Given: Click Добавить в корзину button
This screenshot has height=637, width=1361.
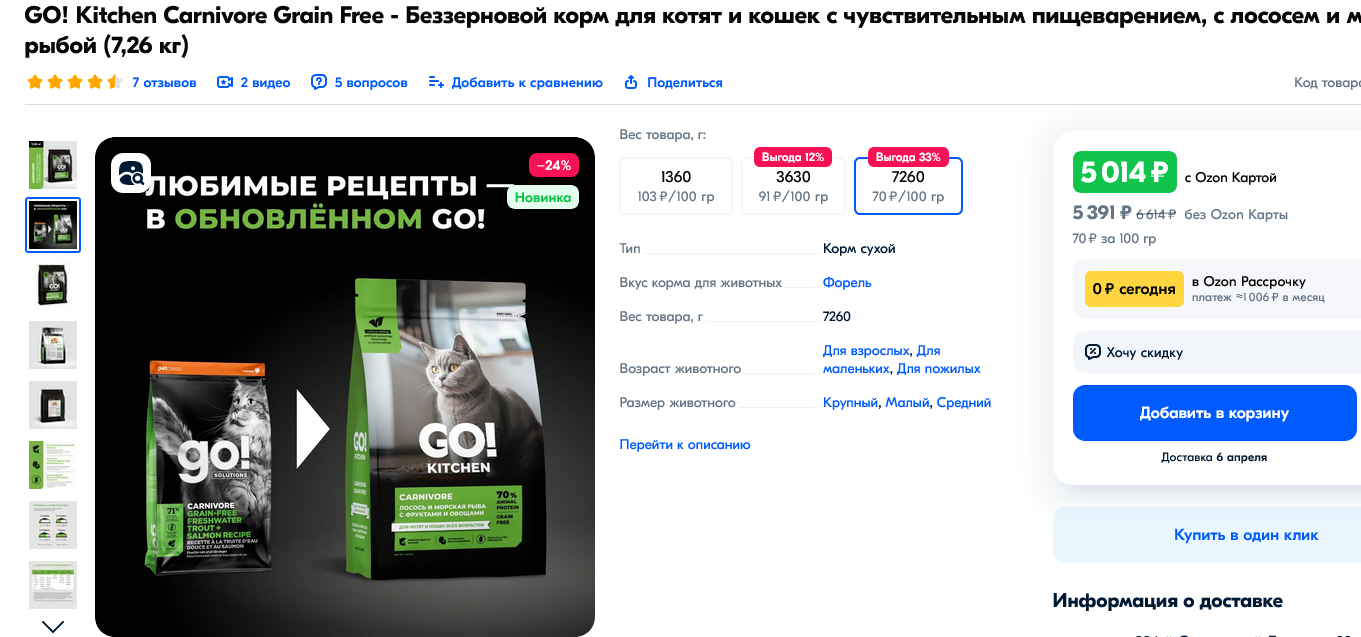Looking at the screenshot, I should click(1214, 413).
